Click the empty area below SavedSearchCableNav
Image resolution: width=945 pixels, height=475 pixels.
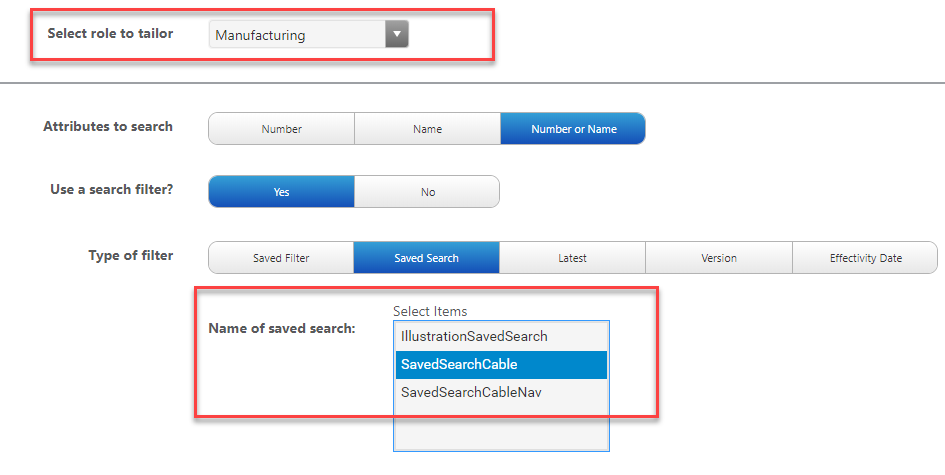coord(501,428)
